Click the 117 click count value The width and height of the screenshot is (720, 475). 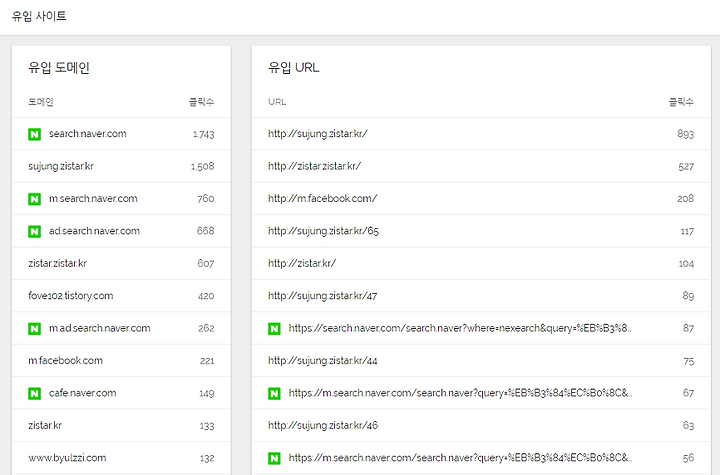[x=687, y=231]
